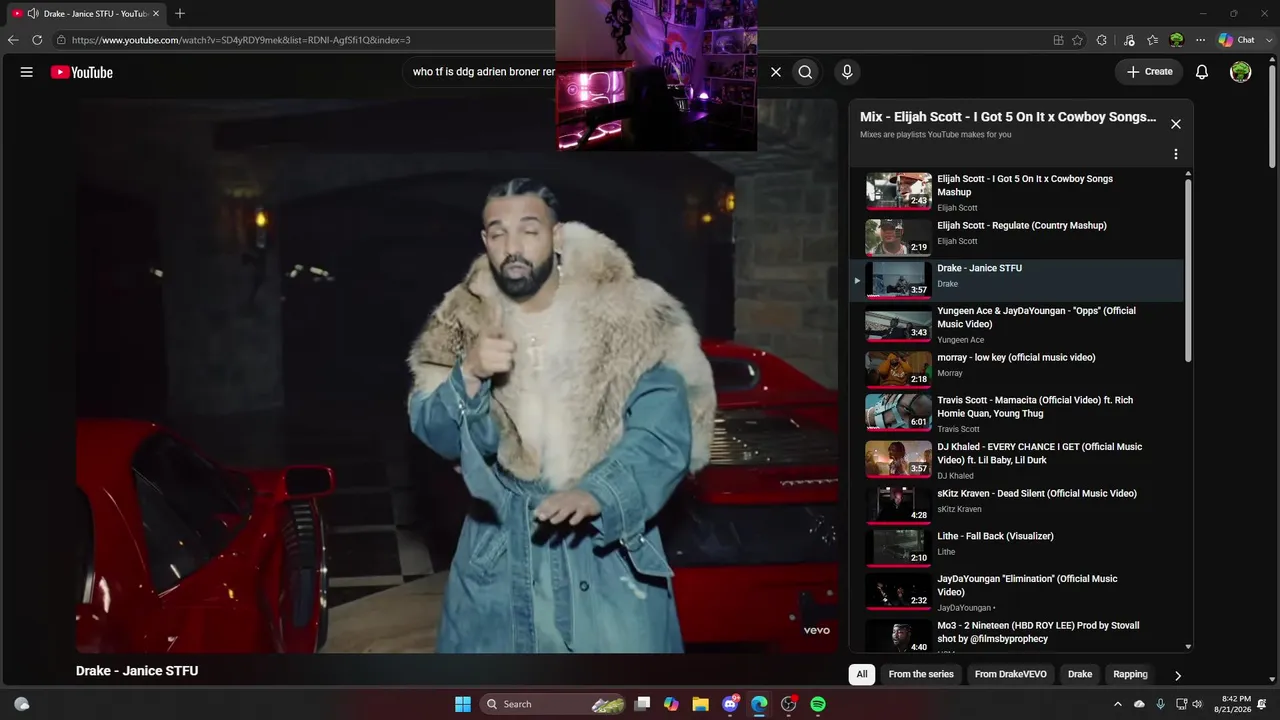1280x720 pixels.
Task: Open Spotify from the taskbar
Action: tap(818, 704)
